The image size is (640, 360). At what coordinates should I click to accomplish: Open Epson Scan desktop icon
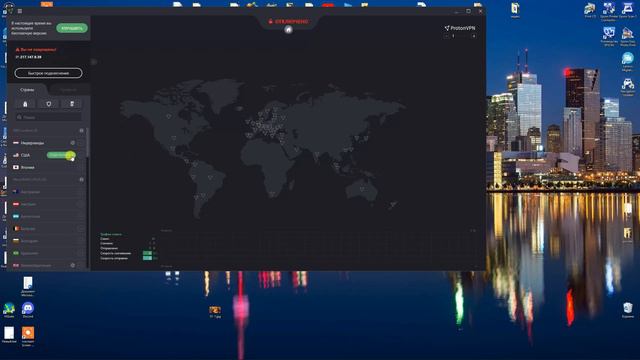pyautogui.click(x=627, y=10)
